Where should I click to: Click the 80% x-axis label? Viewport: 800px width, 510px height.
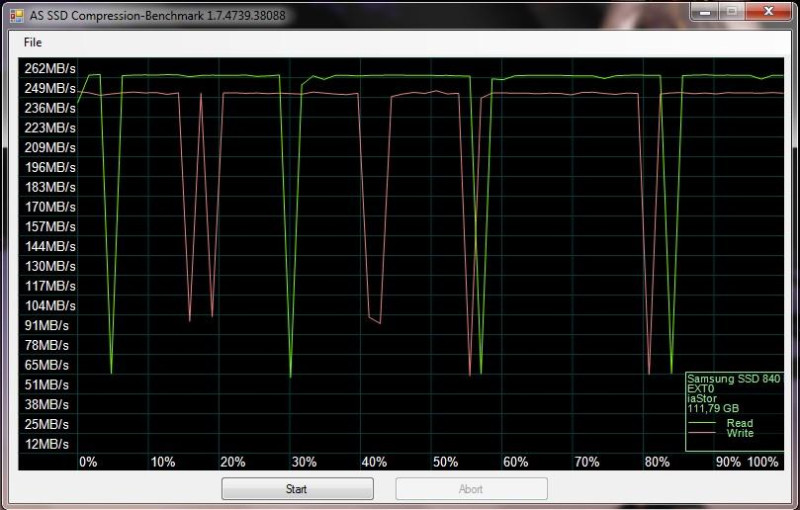[657, 462]
